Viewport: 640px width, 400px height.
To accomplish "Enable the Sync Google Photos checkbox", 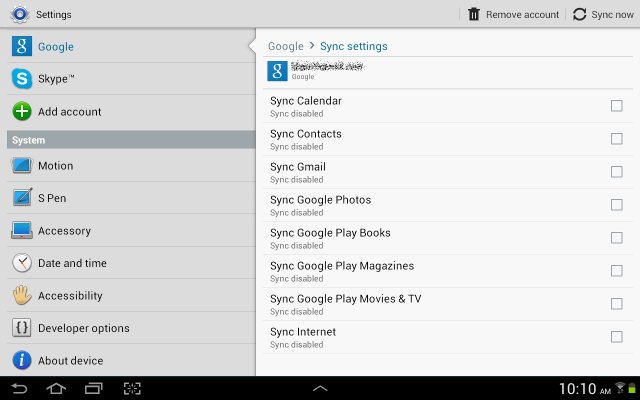I will pos(616,205).
